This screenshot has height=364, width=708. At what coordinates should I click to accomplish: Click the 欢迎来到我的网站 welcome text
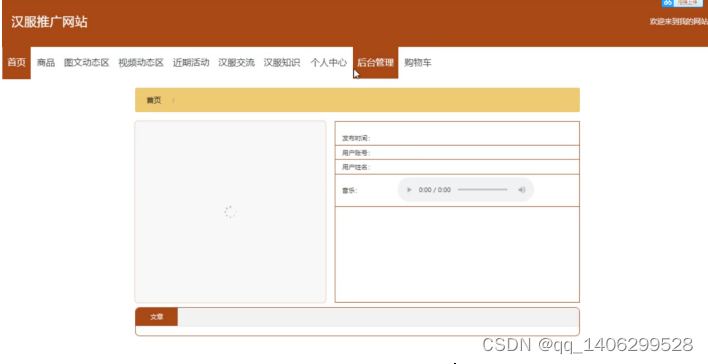679,22
